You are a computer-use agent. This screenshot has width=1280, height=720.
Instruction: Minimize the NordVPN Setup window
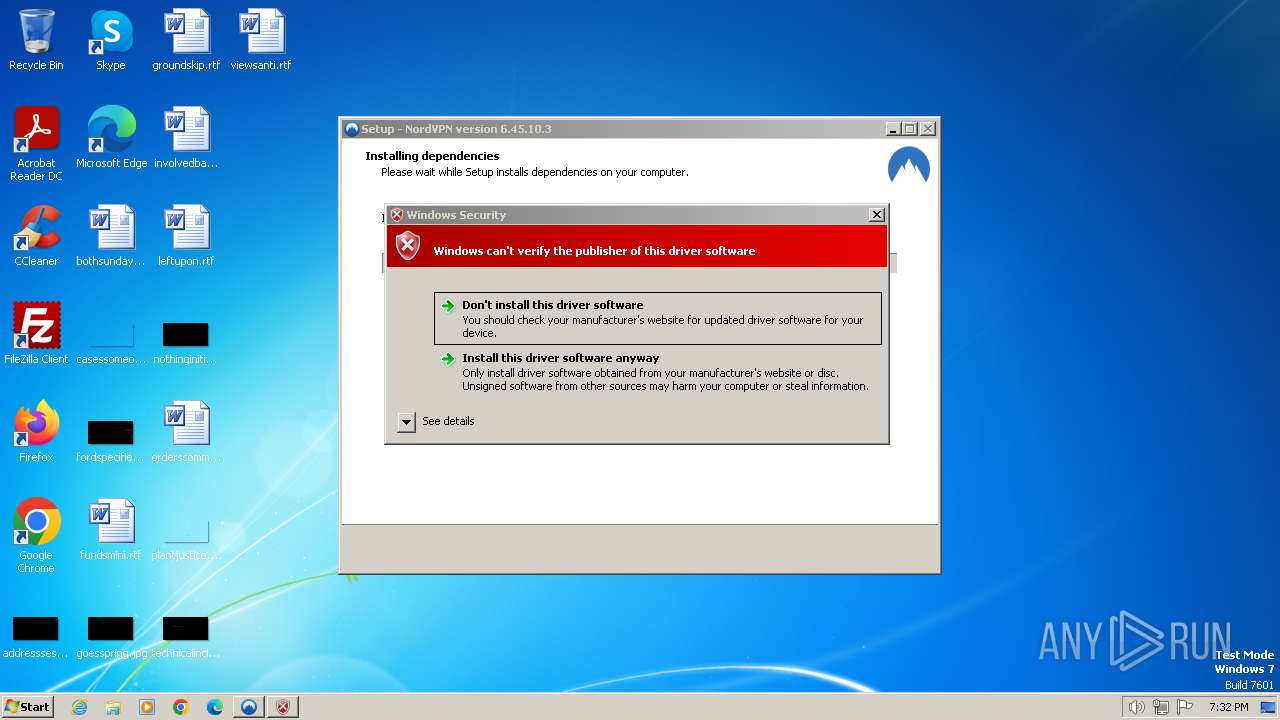coord(893,129)
